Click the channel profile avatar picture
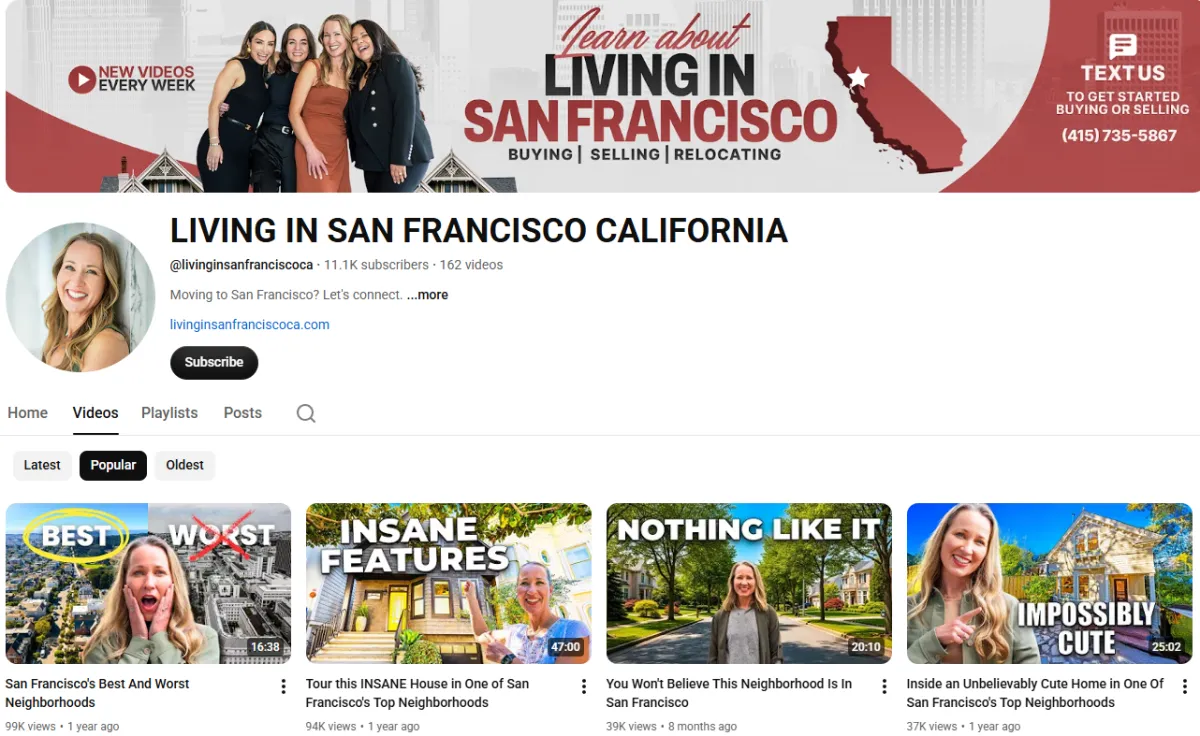 pos(81,297)
